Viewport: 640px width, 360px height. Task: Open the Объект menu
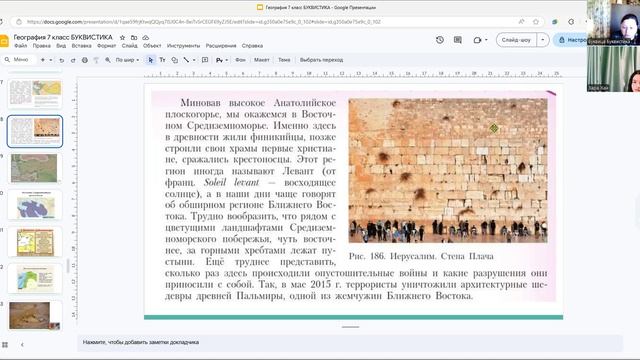click(x=152, y=46)
